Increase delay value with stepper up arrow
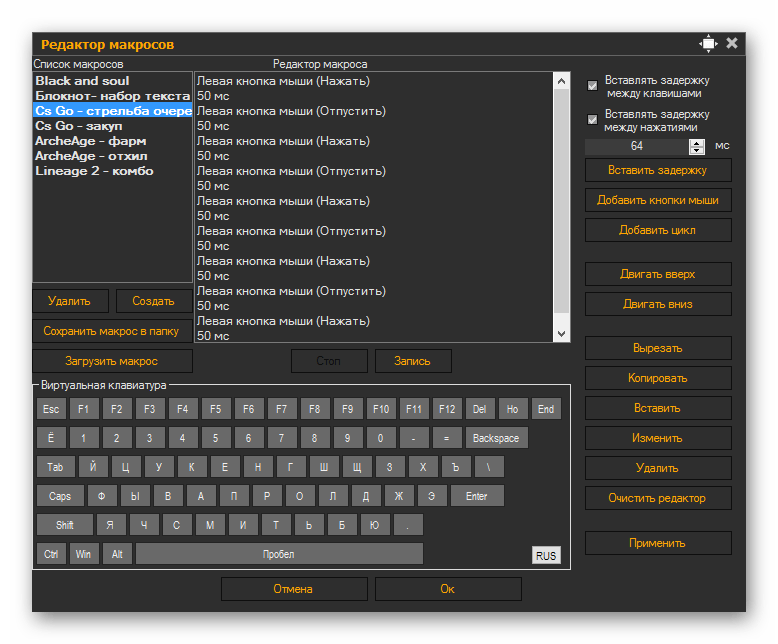 coord(697,143)
